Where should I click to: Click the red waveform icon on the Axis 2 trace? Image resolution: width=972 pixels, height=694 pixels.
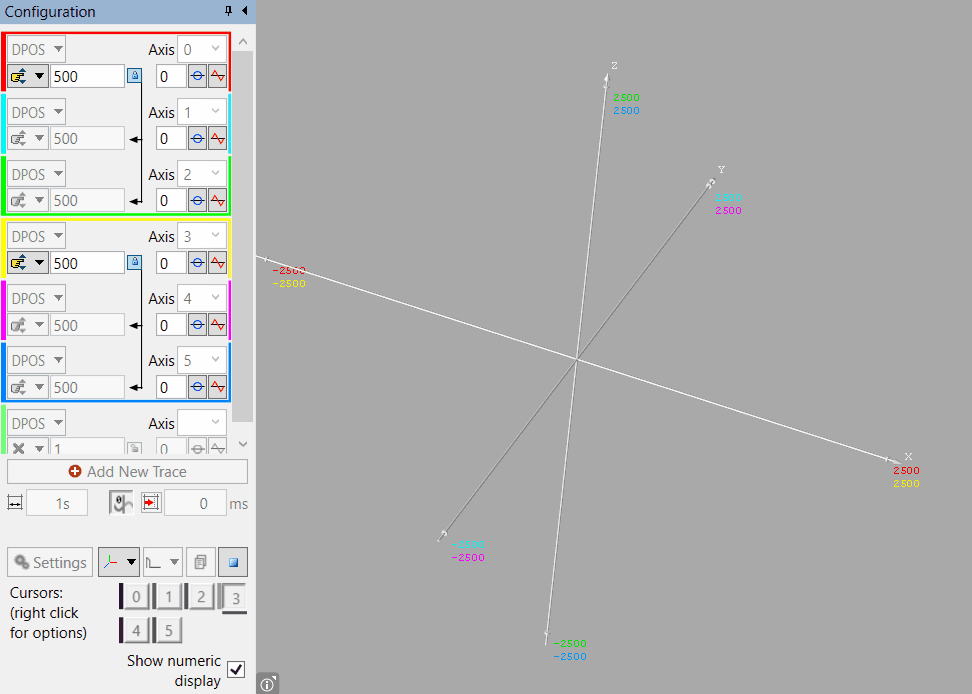click(x=218, y=201)
